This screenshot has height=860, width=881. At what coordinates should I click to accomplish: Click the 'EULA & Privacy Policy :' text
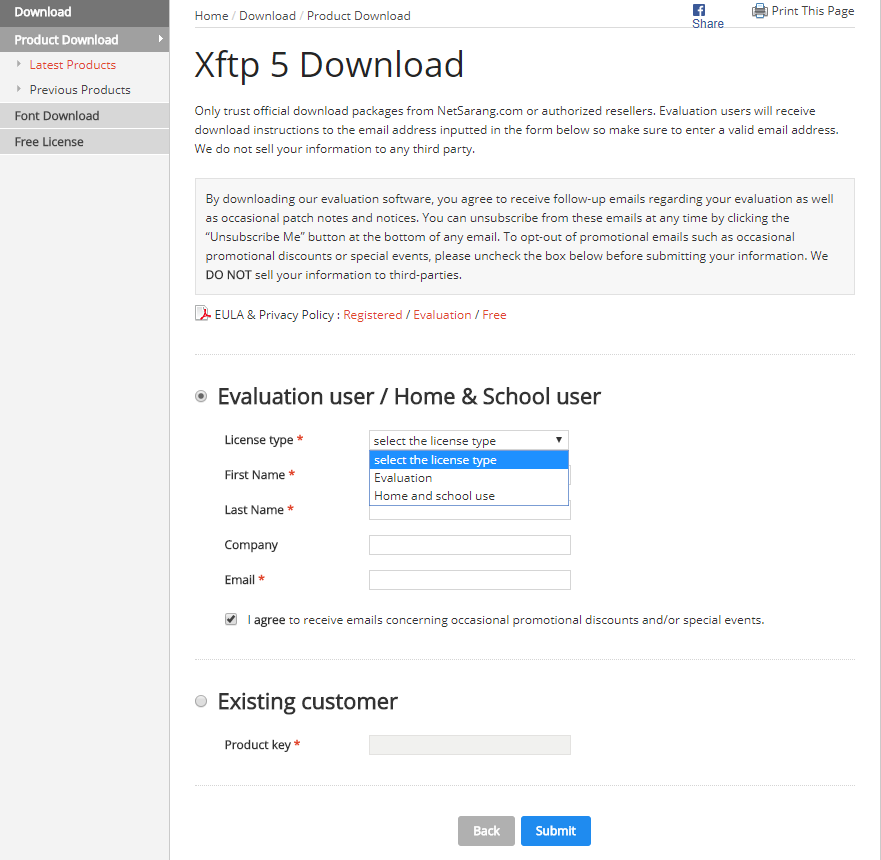[277, 315]
